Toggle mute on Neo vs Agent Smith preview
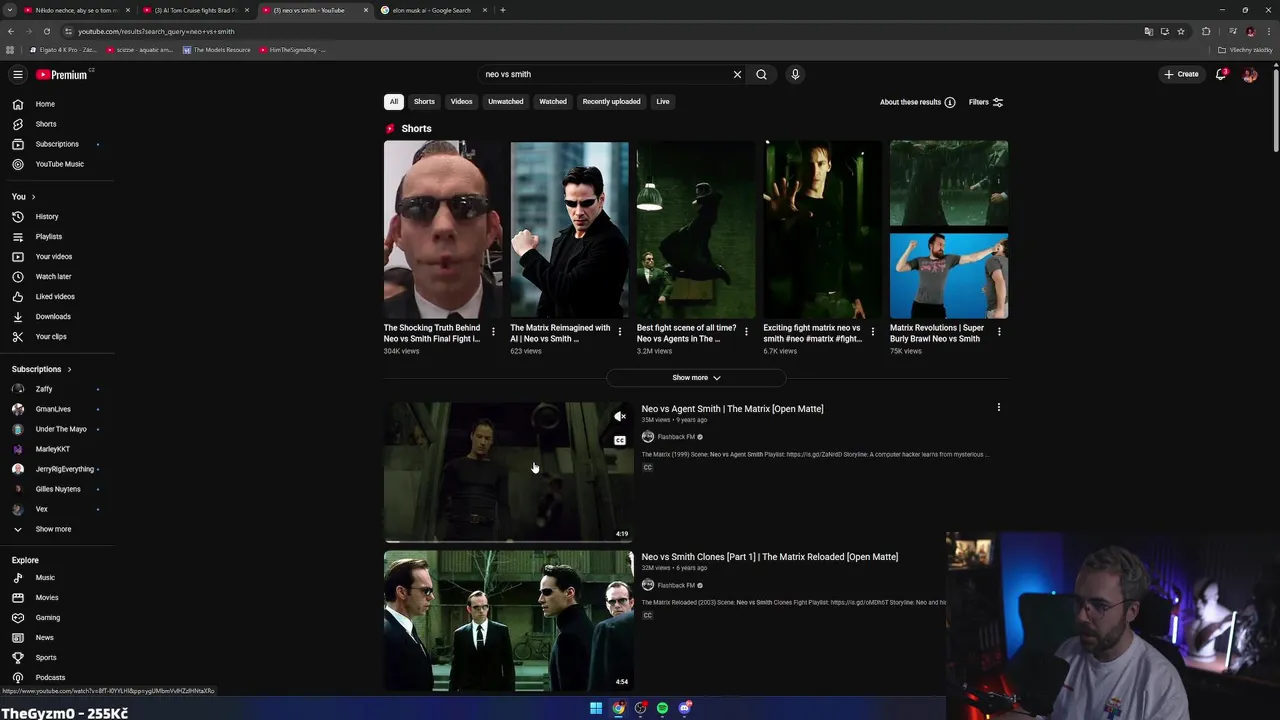Screen dimensions: 1280x720 point(620,416)
